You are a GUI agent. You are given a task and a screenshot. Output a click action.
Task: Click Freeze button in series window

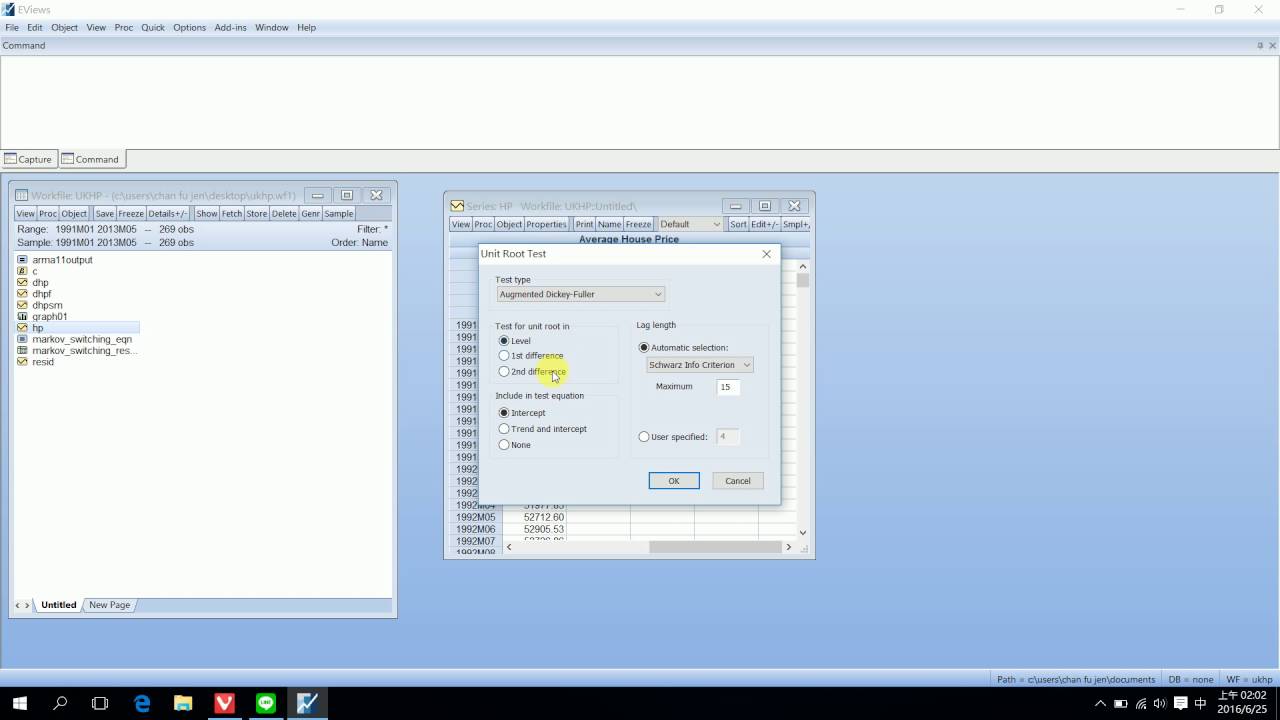tap(638, 224)
